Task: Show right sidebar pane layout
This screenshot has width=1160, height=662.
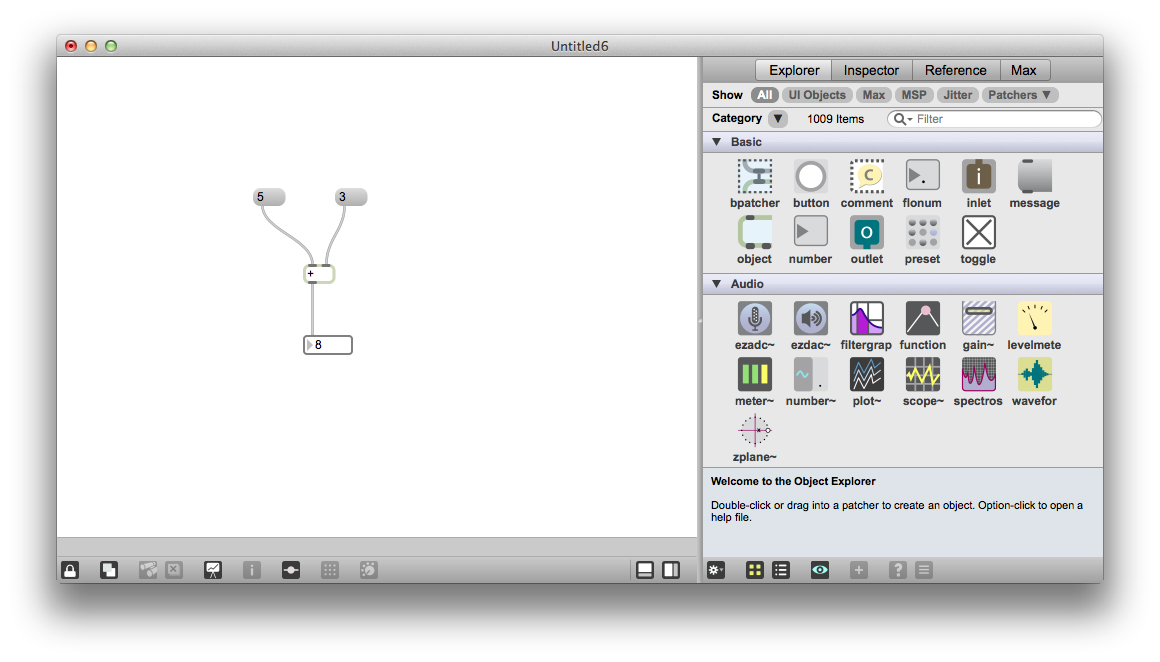Action: point(671,570)
